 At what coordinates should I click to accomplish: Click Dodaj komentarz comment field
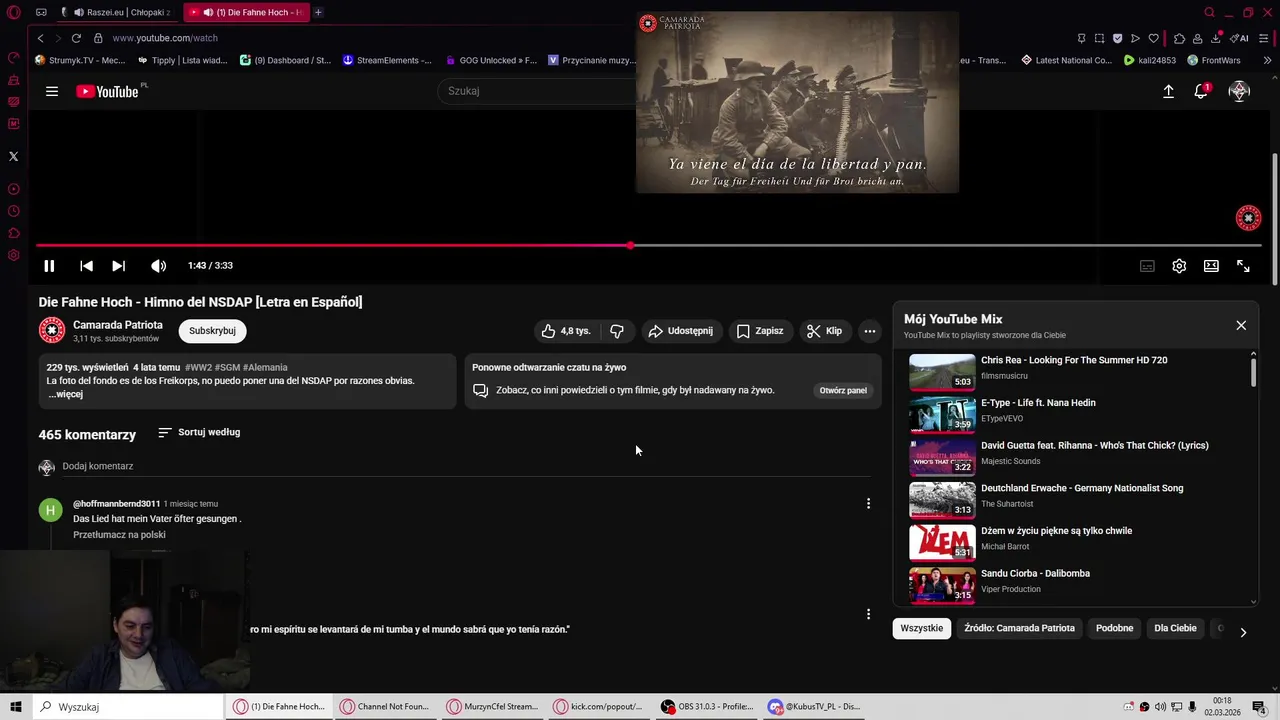(466, 466)
